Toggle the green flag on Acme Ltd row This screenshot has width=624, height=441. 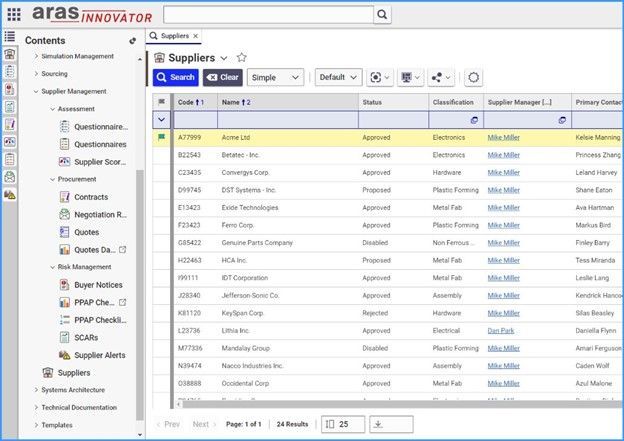coord(161,137)
